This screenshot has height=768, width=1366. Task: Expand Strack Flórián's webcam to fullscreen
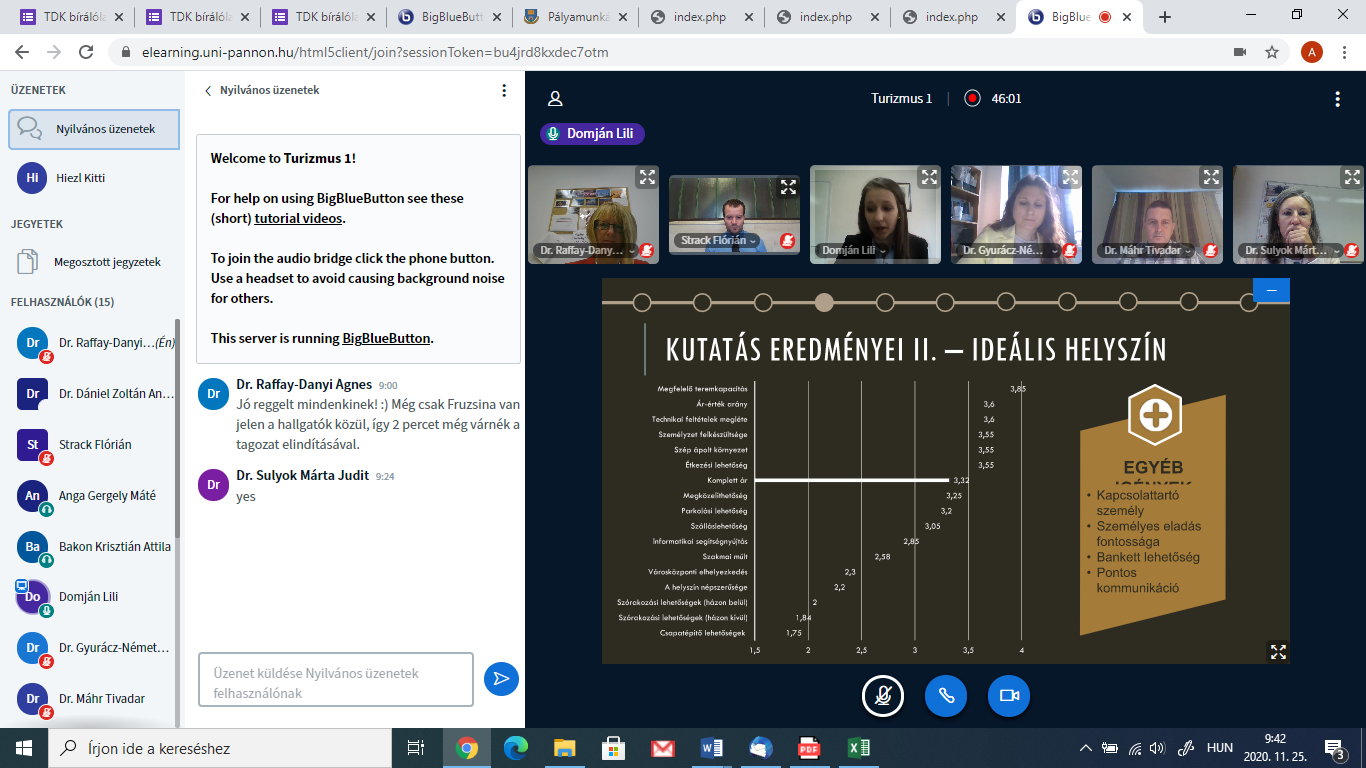(788, 187)
